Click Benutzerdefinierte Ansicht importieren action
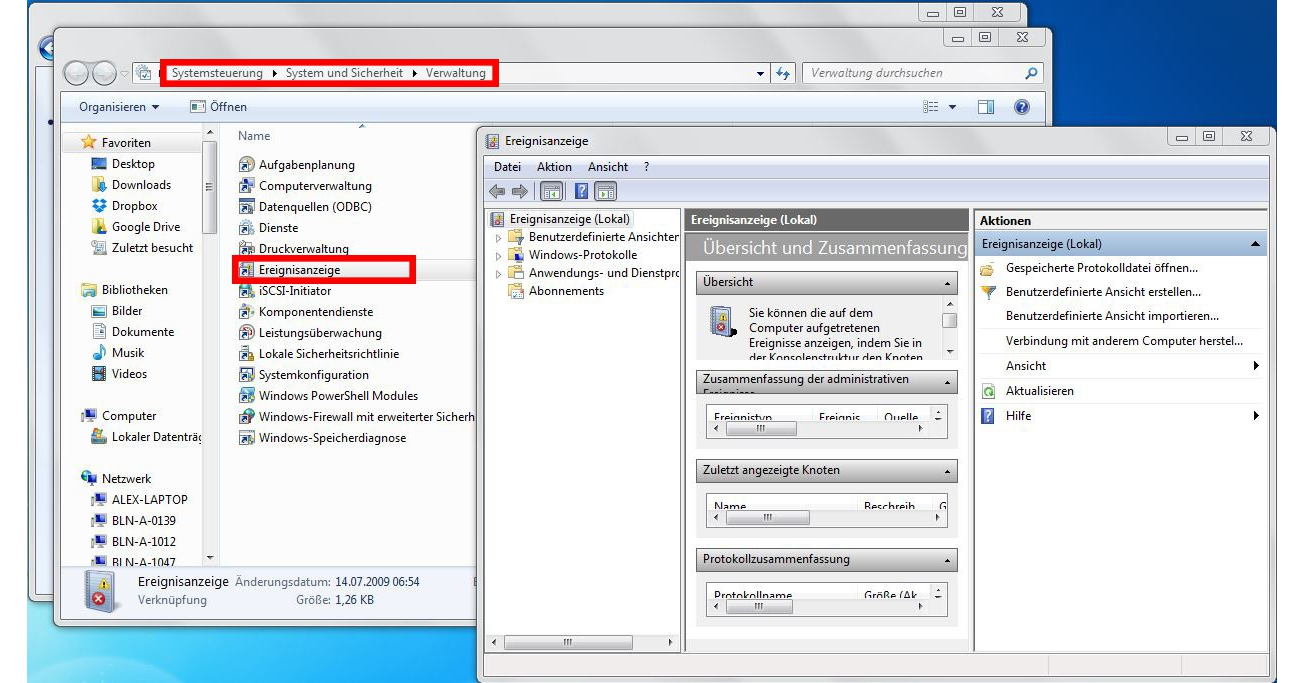 coord(1112,316)
